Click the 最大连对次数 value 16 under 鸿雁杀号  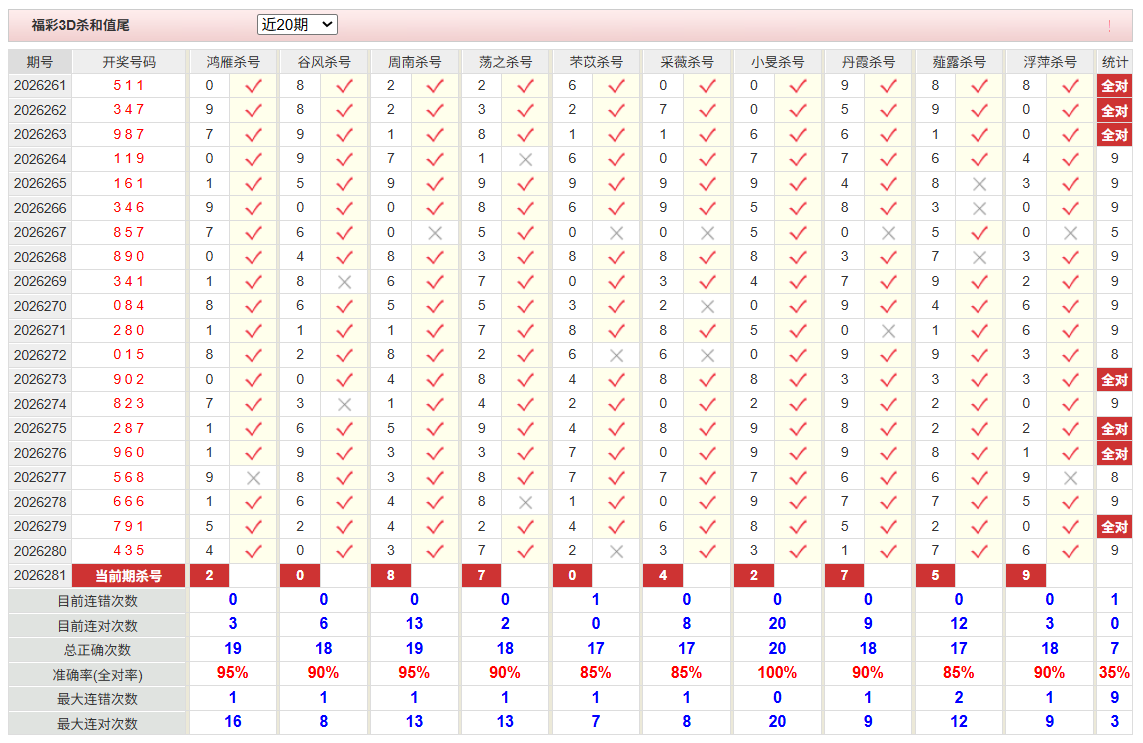233,722
